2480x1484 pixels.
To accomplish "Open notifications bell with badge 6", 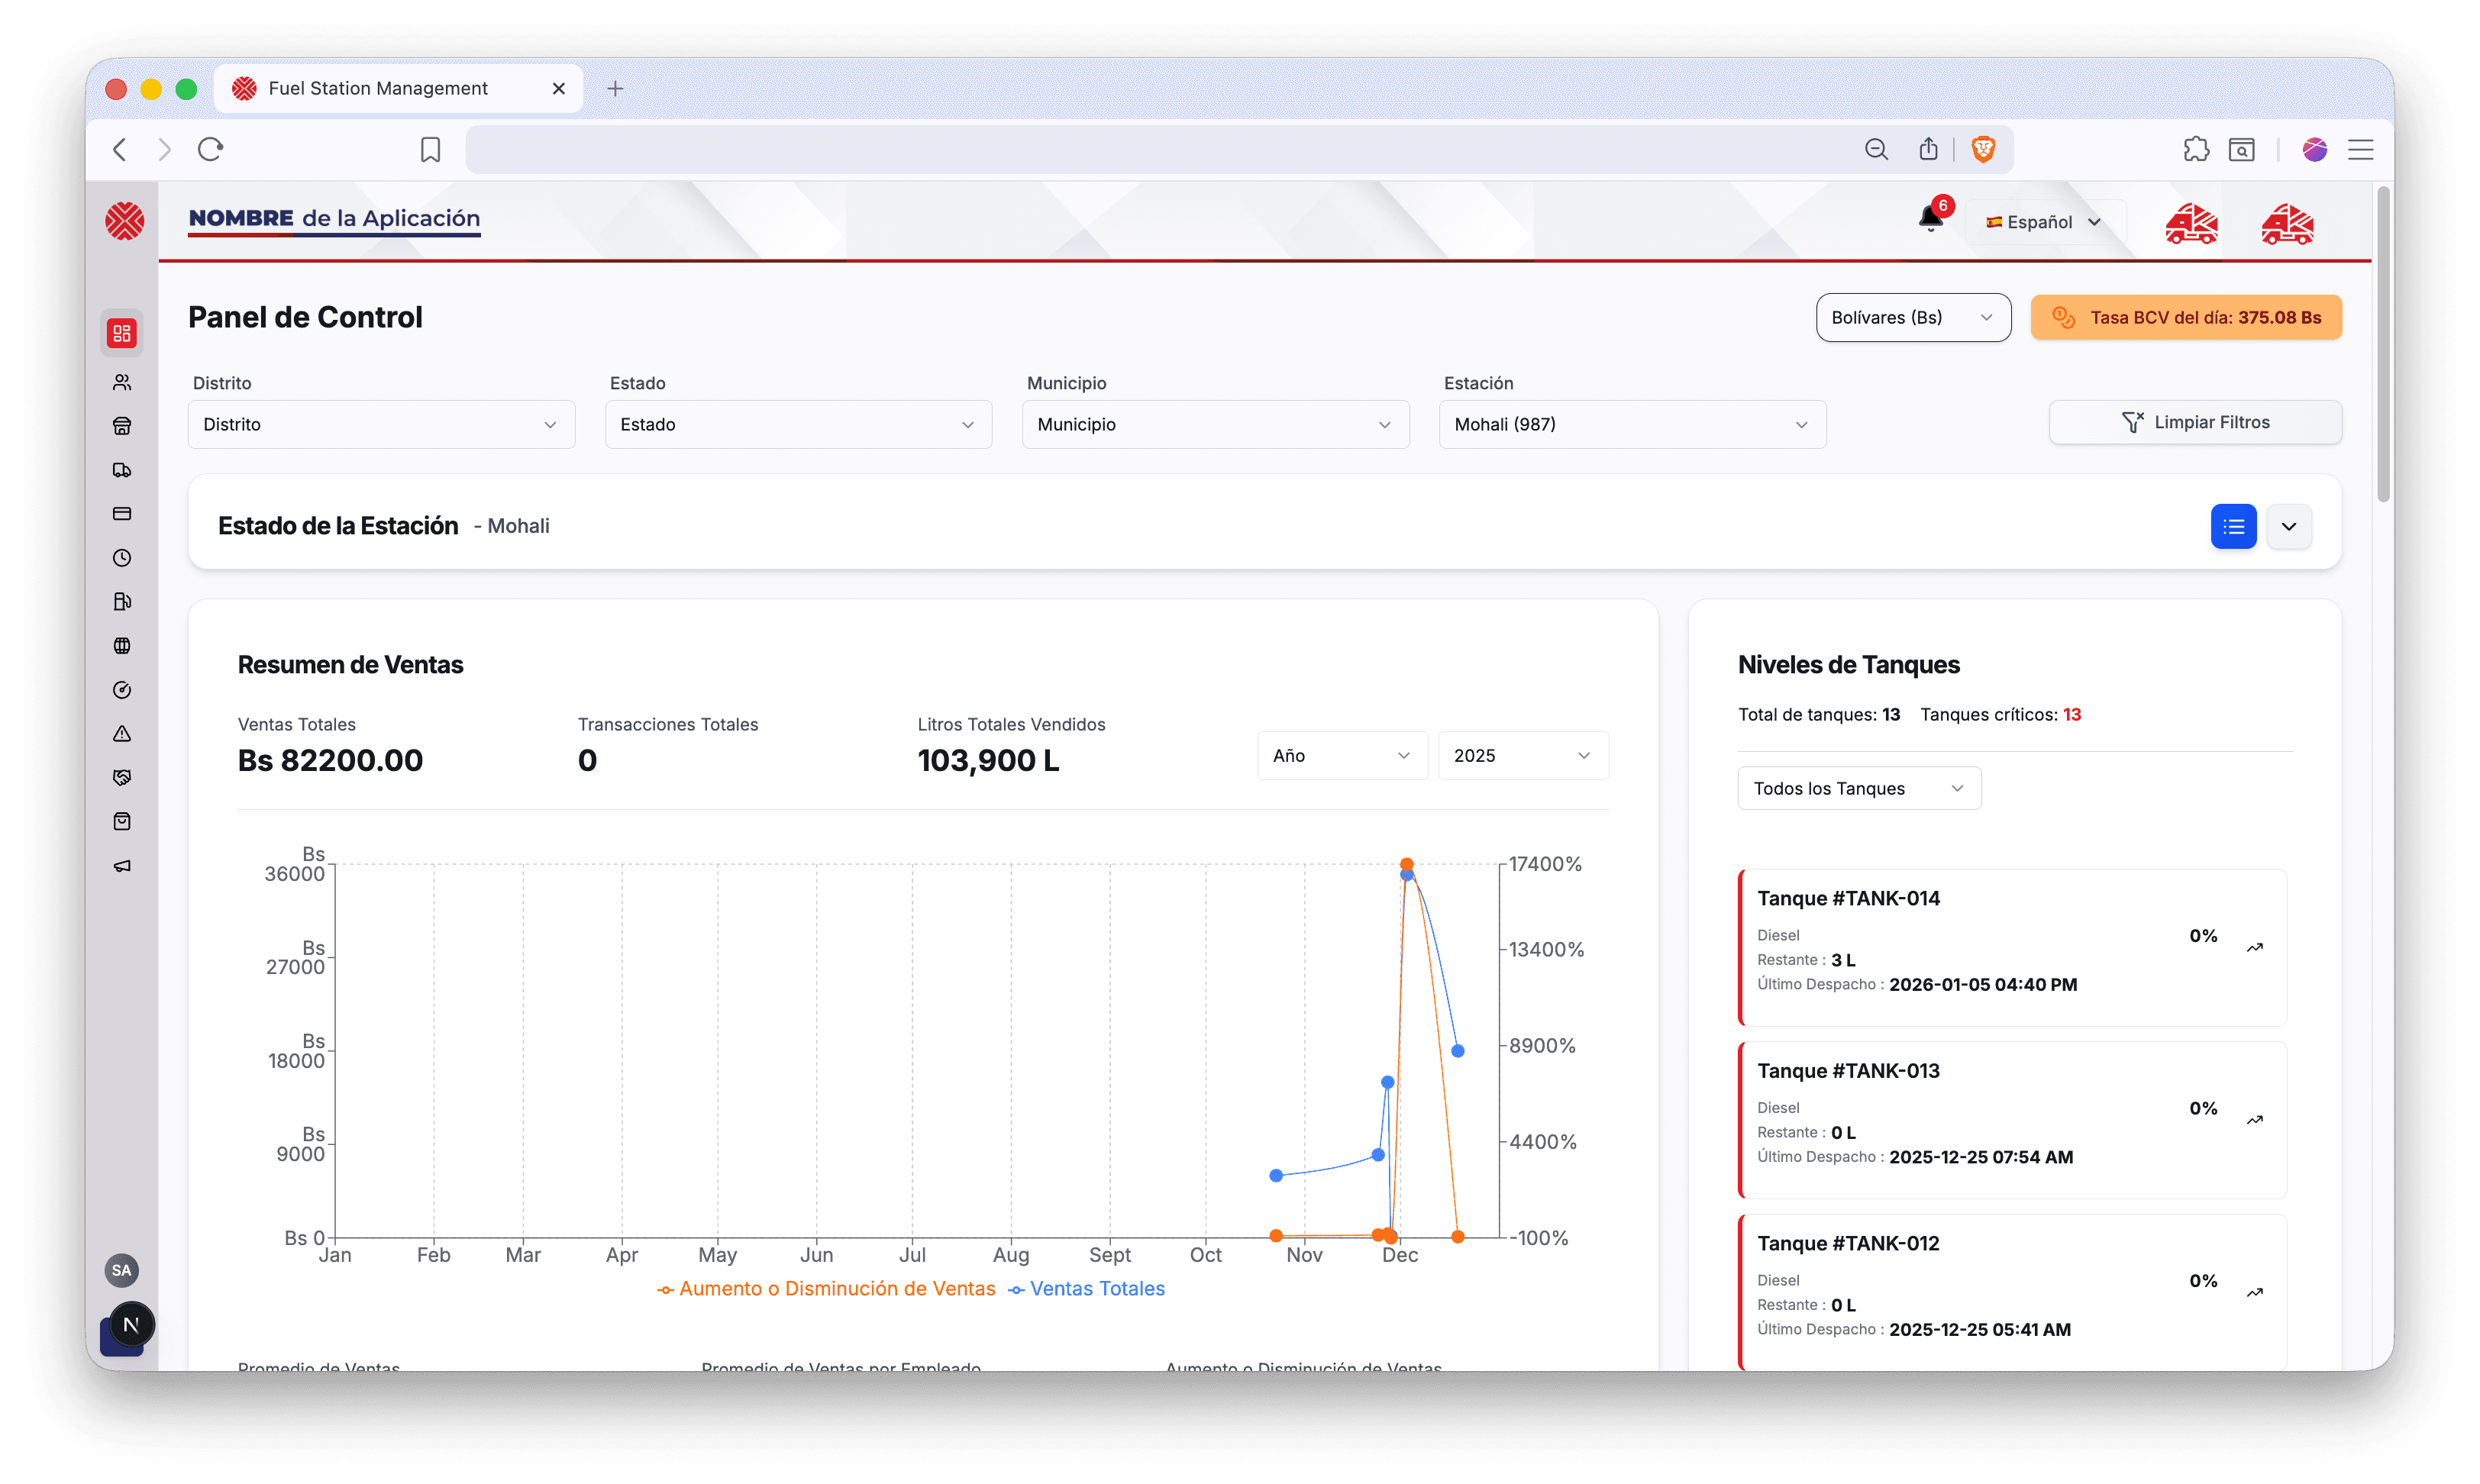I will point(1931,218).
